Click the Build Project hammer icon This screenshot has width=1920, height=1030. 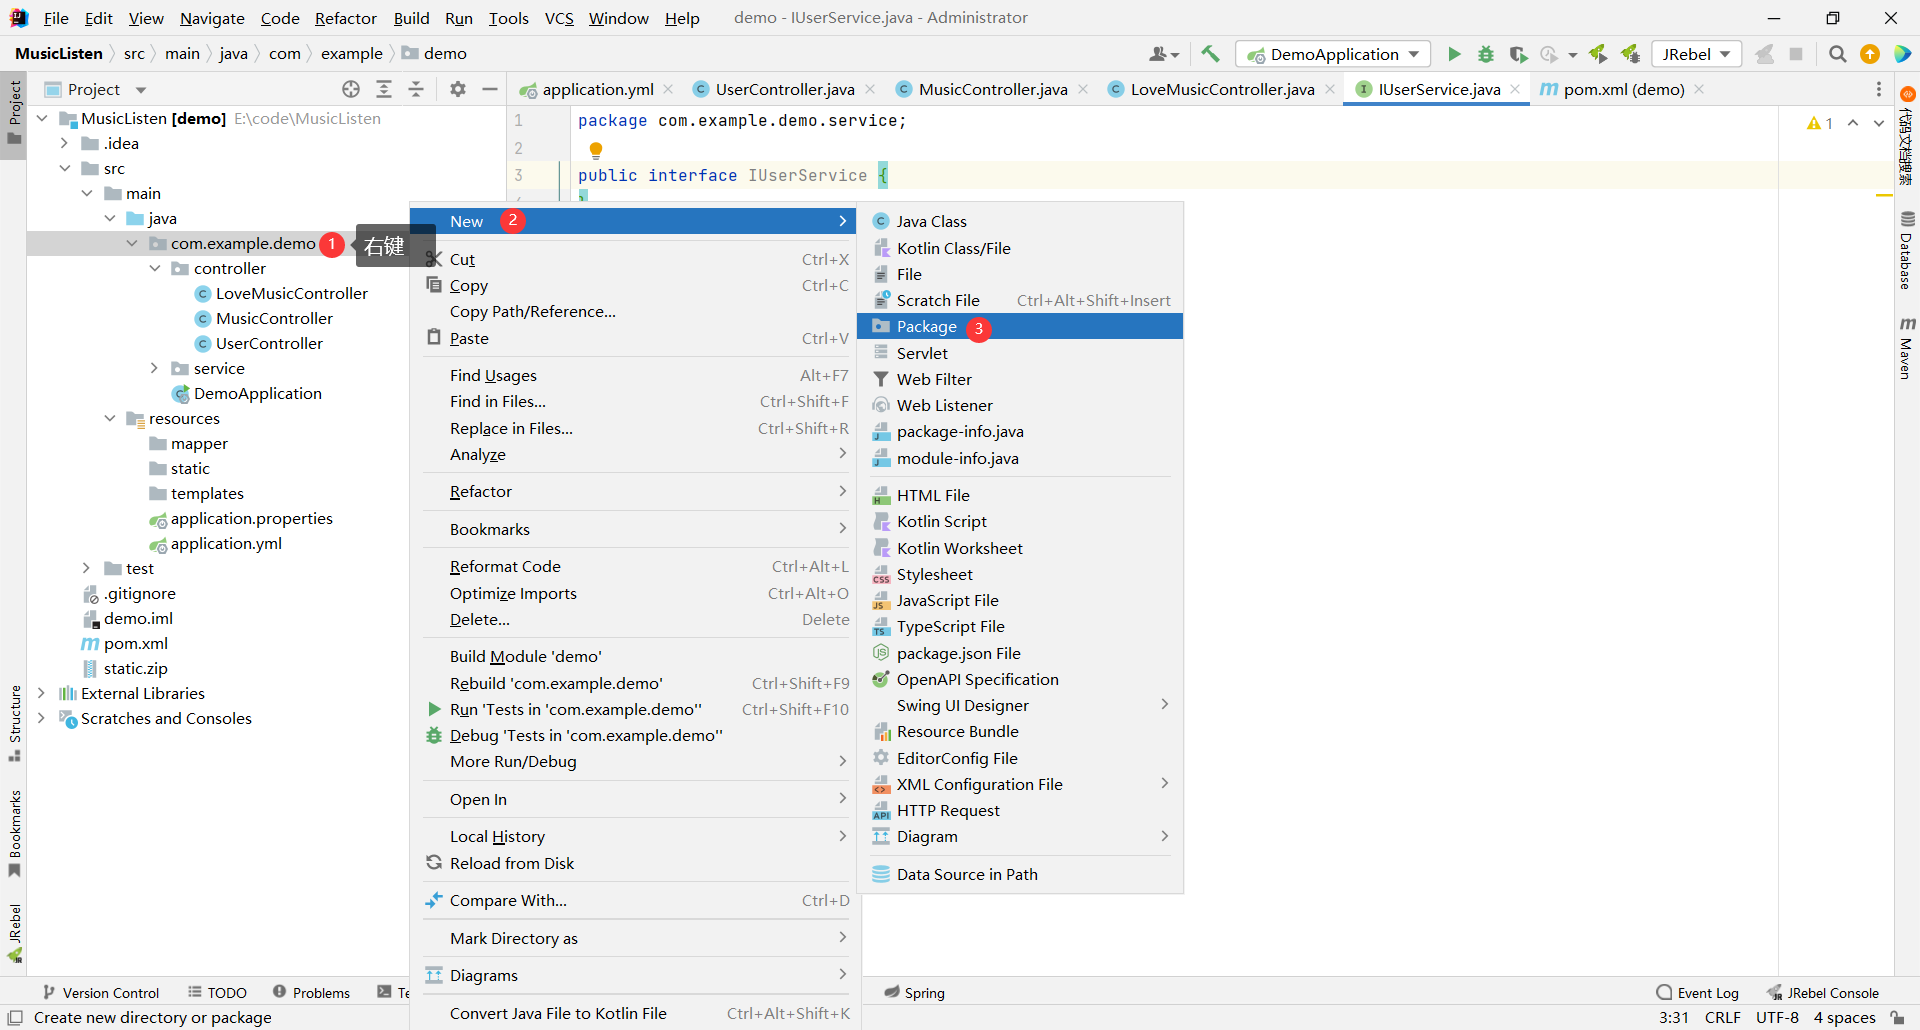pos(1210,54)
